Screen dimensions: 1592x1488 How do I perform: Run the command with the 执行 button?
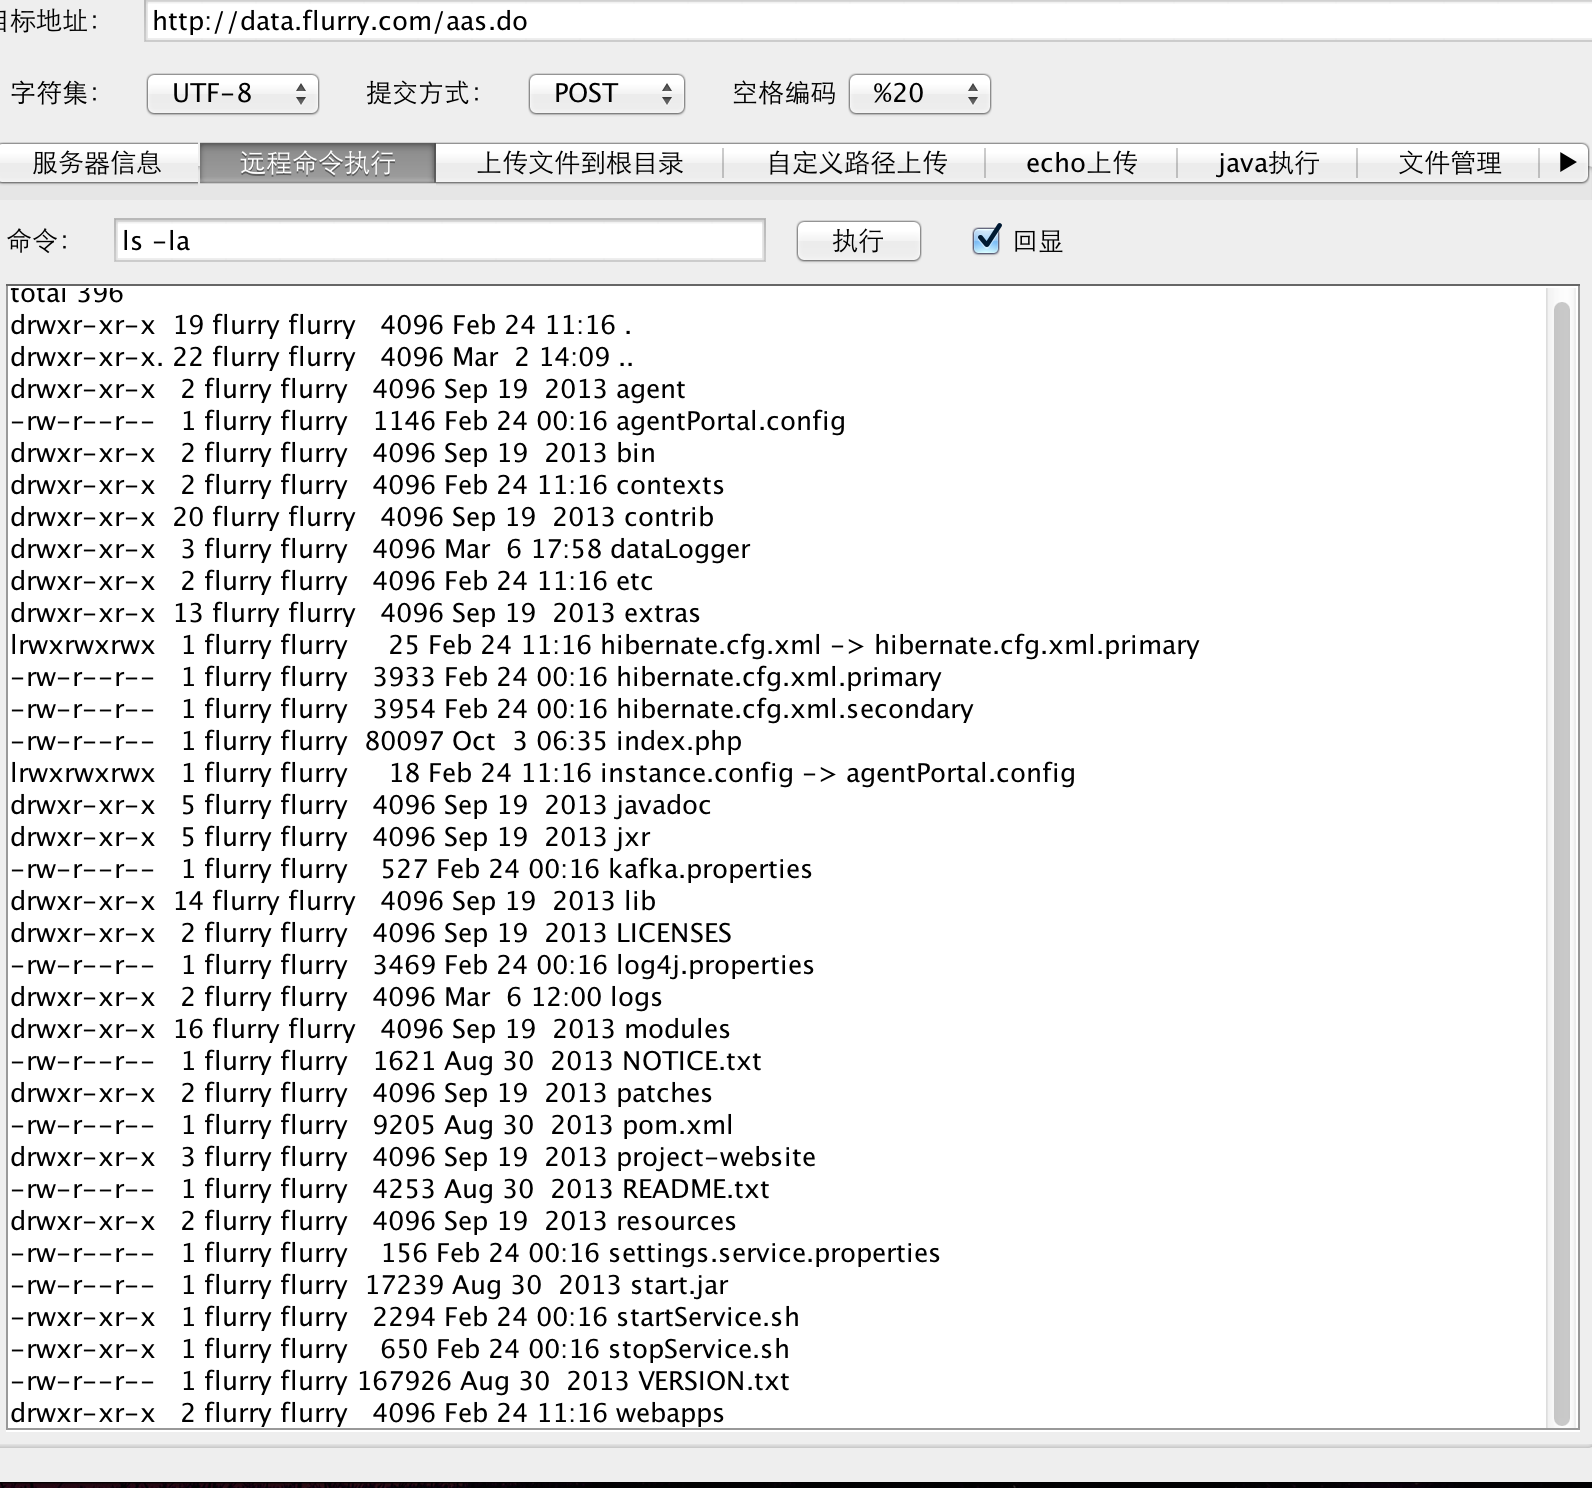tap(858, 241)
